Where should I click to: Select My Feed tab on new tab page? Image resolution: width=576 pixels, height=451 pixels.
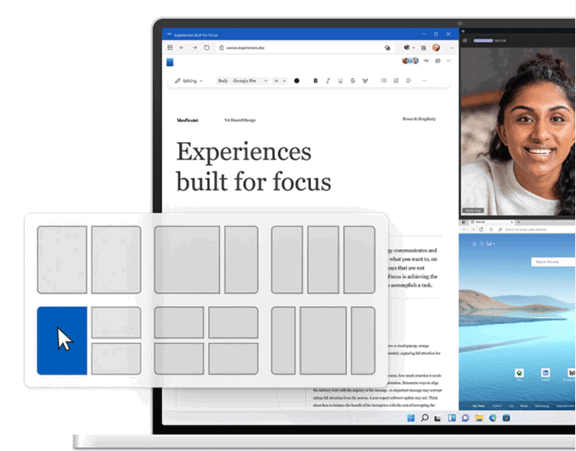[x=478, y=406]
